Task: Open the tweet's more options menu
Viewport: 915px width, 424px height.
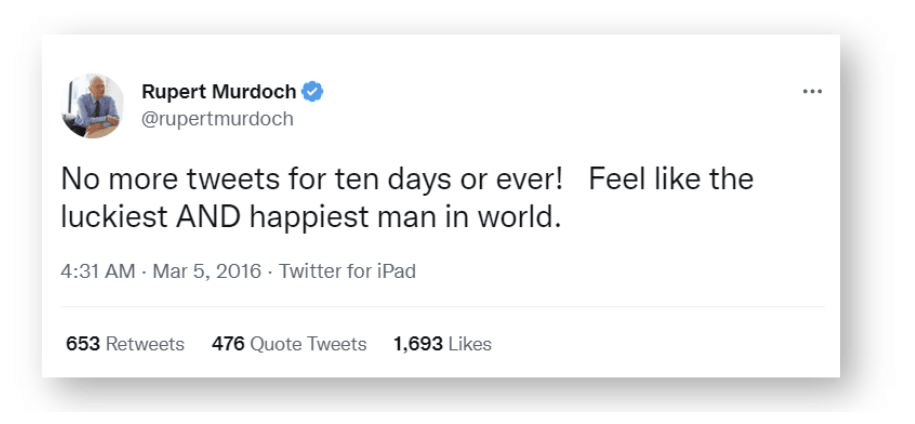Action: [x=812, y=92]
